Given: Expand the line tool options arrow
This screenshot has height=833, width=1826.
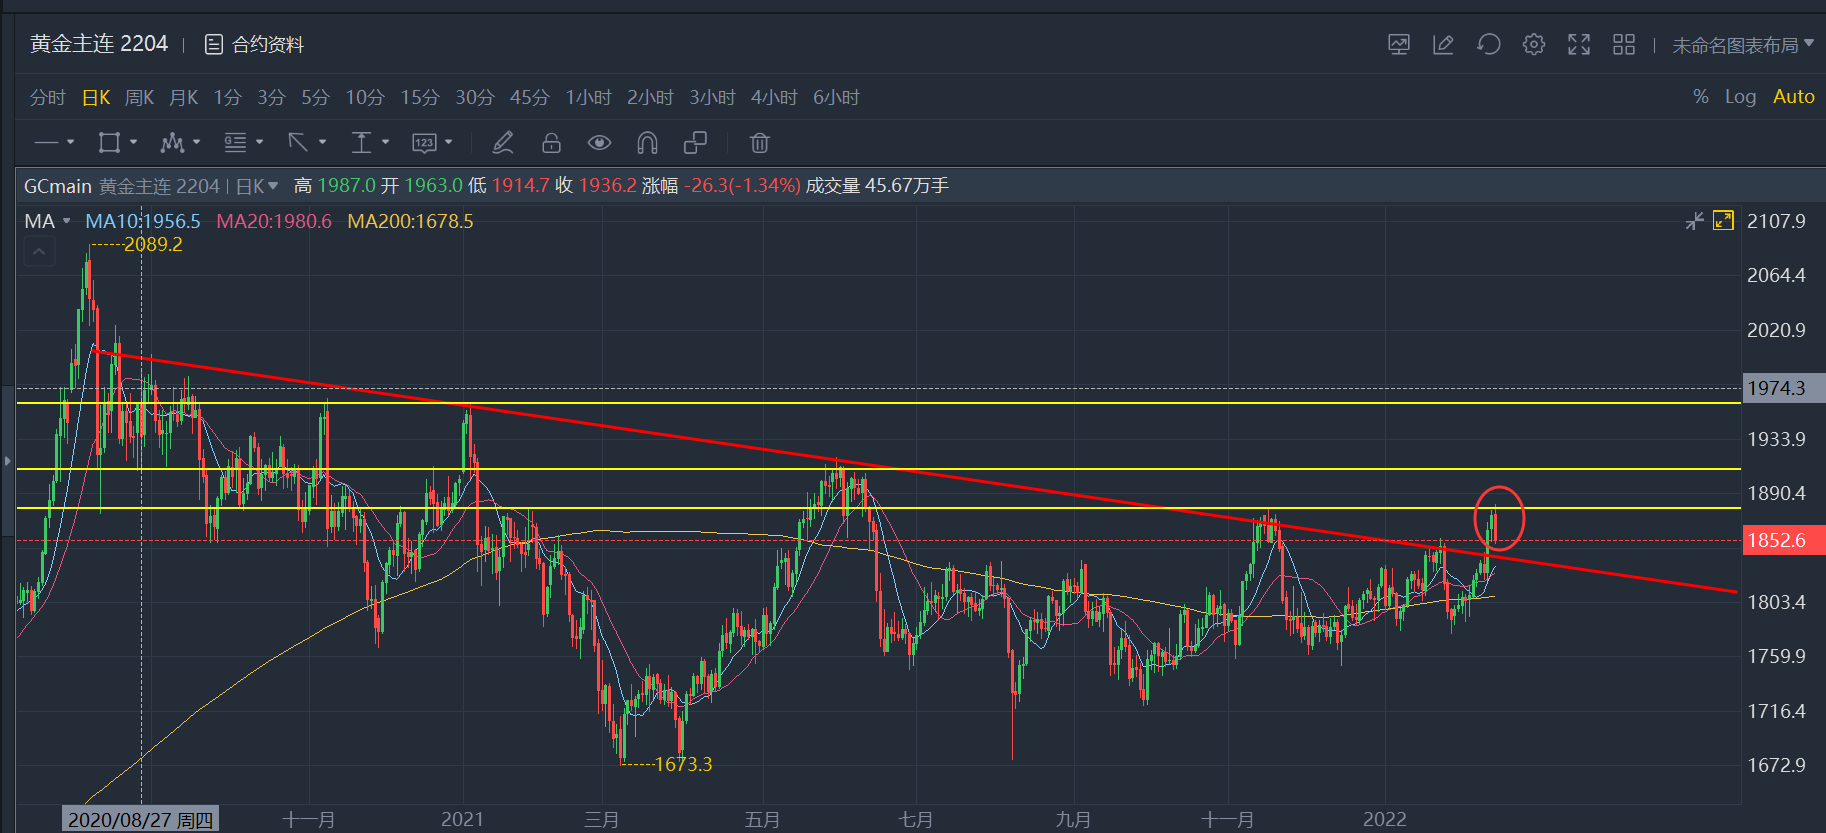Looking at the screenshot, I should [70, 142].
